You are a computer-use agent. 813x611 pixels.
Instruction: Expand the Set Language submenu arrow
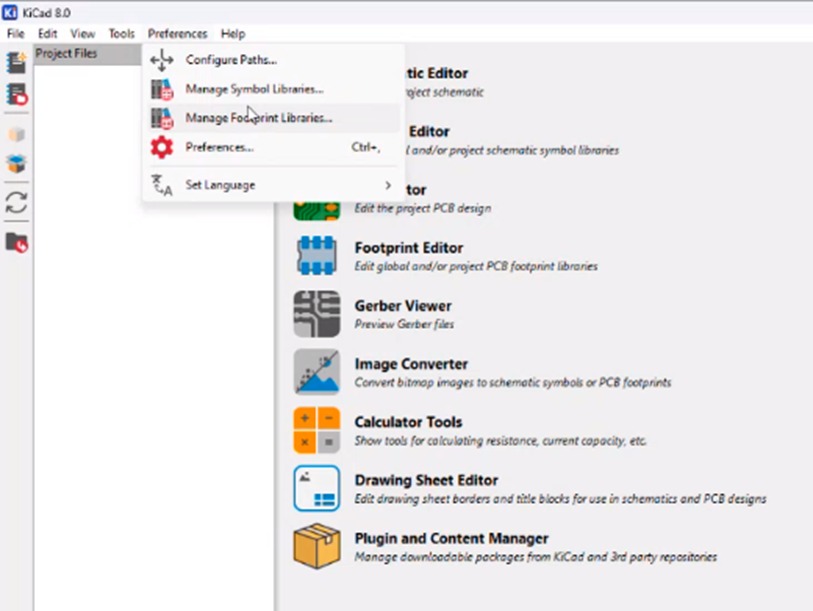point(388,185)
